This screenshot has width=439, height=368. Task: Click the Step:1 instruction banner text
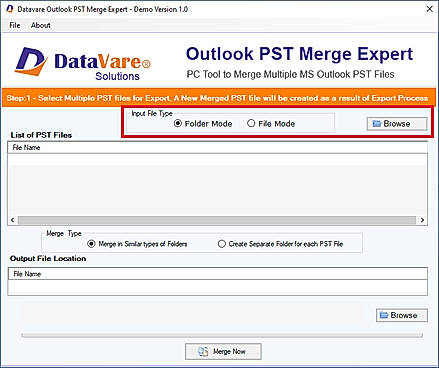click(217, 98)
